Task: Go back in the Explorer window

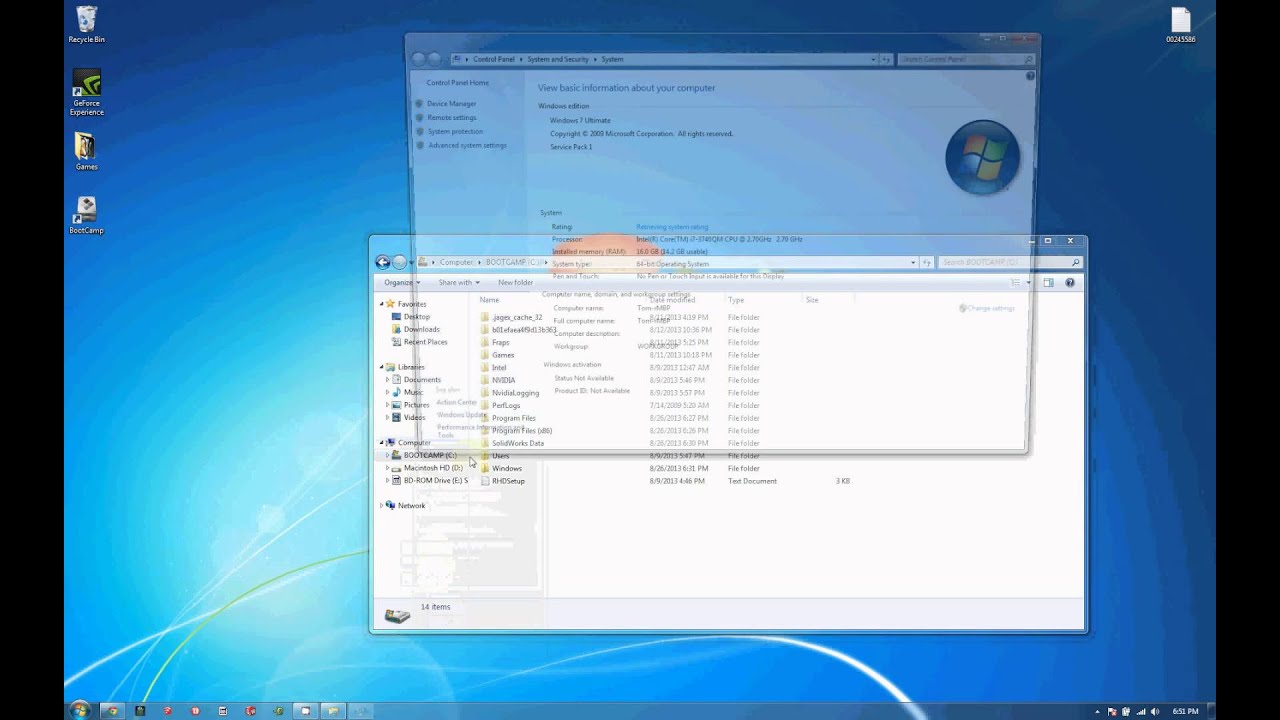Action: pyautogui.click(x=382, y=262)
